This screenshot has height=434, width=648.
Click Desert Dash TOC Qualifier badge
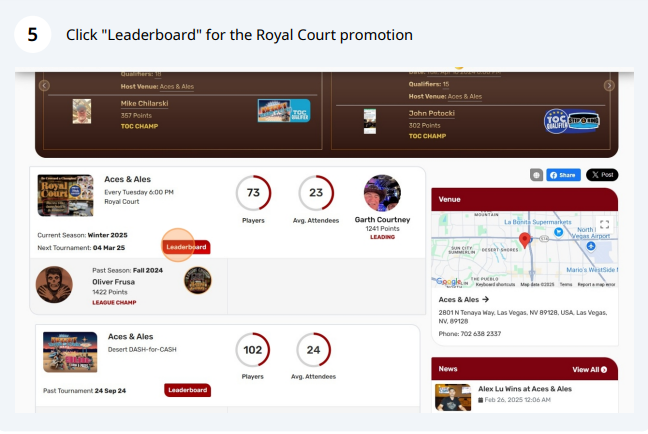tap(284, 110)
